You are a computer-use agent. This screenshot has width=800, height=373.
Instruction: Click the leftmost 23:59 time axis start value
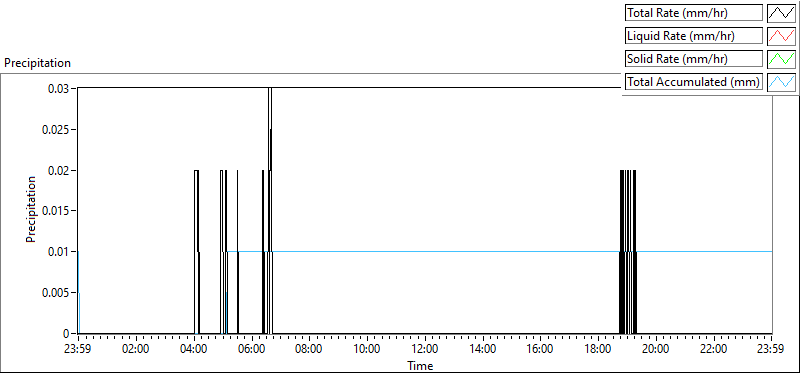click(78, 350)
